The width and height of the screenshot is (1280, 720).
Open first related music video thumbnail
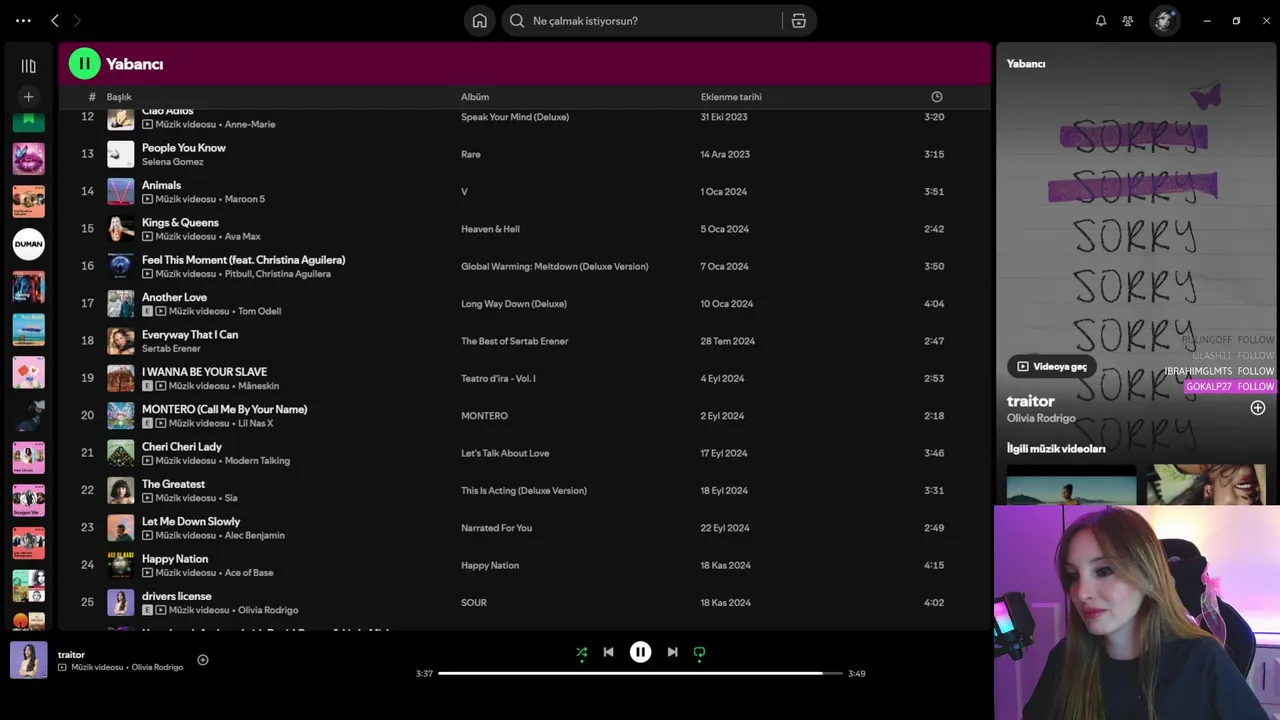click(1071, 484)
